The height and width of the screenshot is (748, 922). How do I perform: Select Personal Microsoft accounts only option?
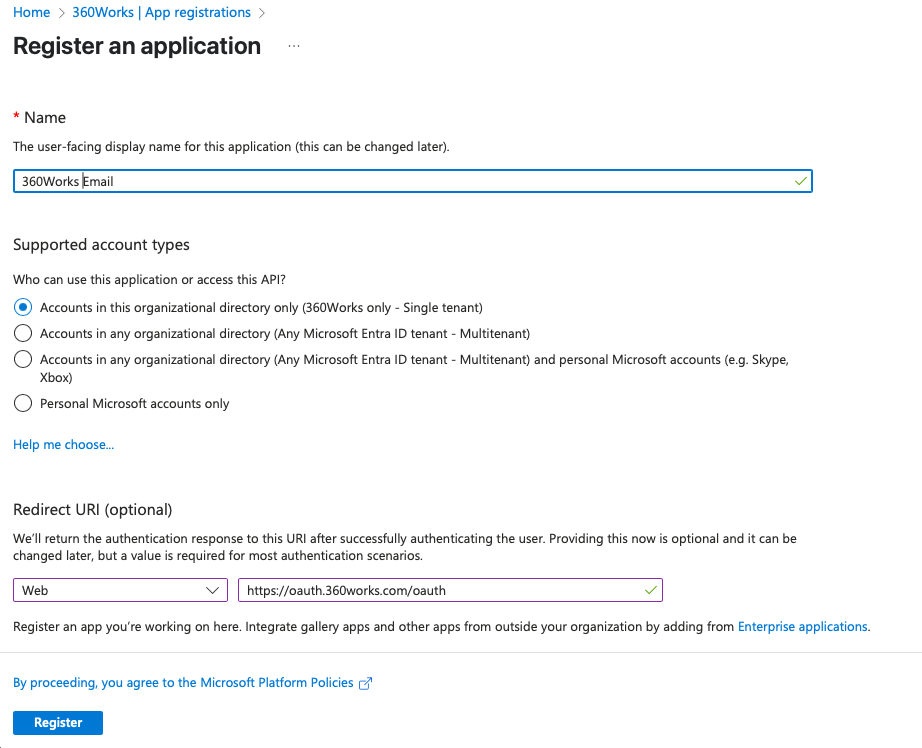23,403
